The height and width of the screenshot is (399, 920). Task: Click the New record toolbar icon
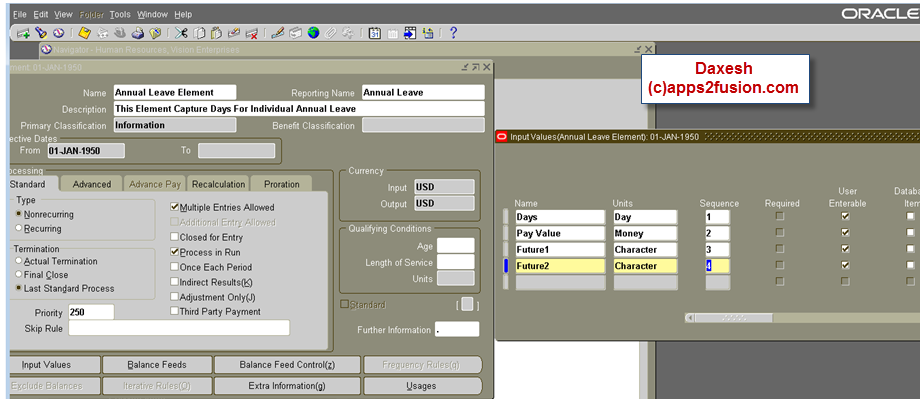coord(23,33)
